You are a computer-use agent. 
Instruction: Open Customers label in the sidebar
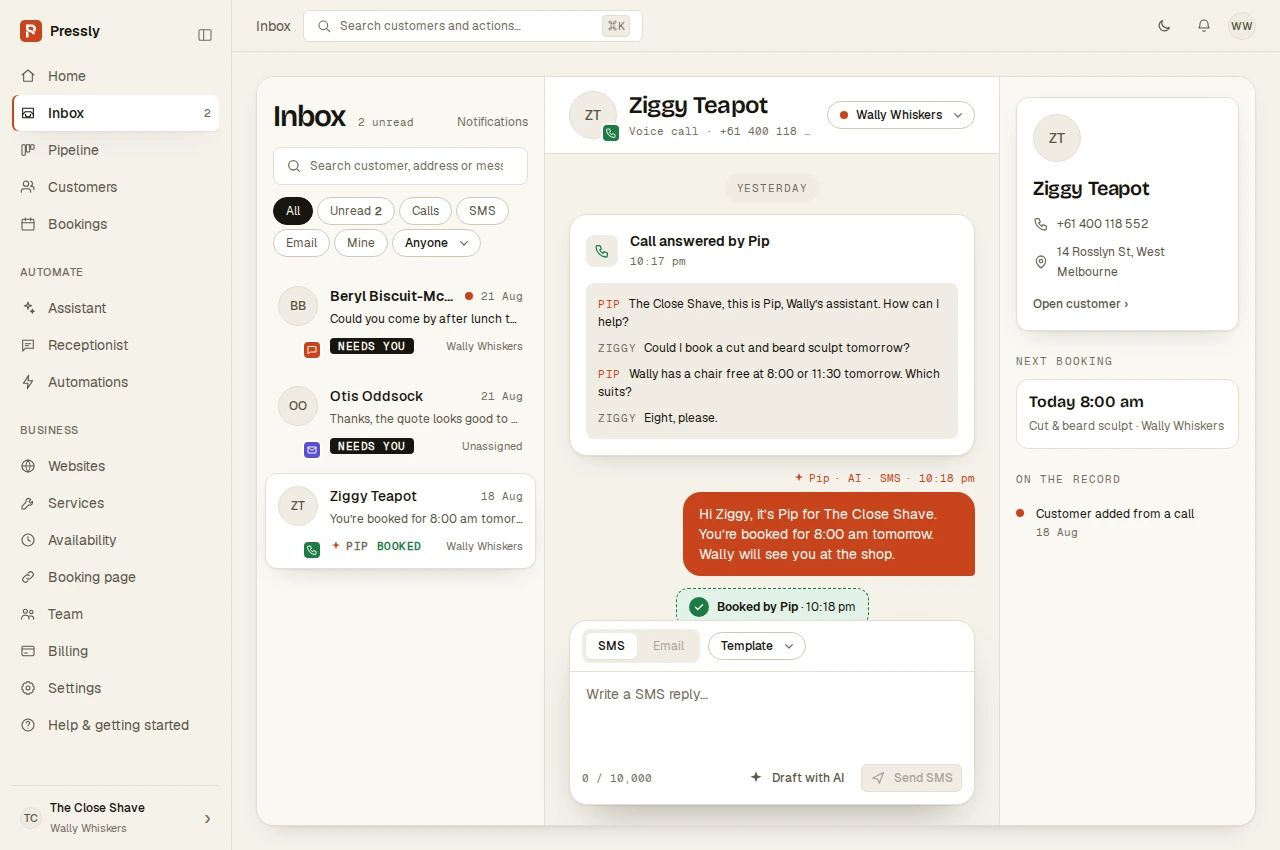(x=82, y=187)
